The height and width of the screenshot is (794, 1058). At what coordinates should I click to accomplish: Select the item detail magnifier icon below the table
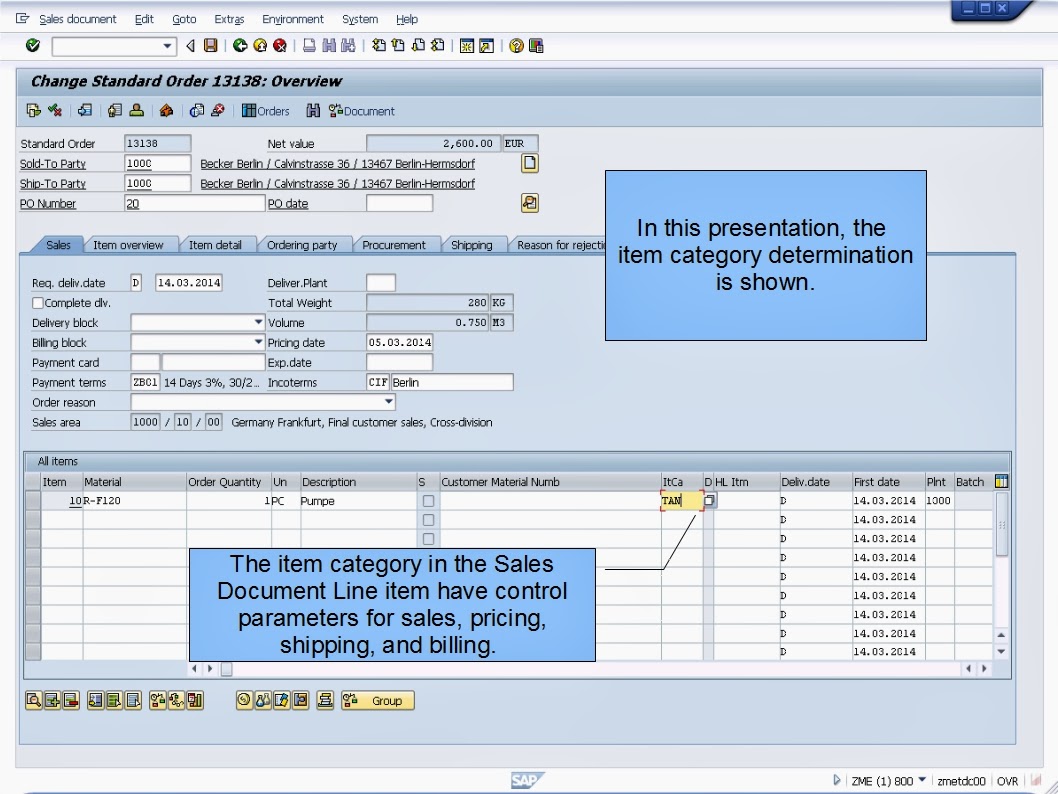point(32,700)
